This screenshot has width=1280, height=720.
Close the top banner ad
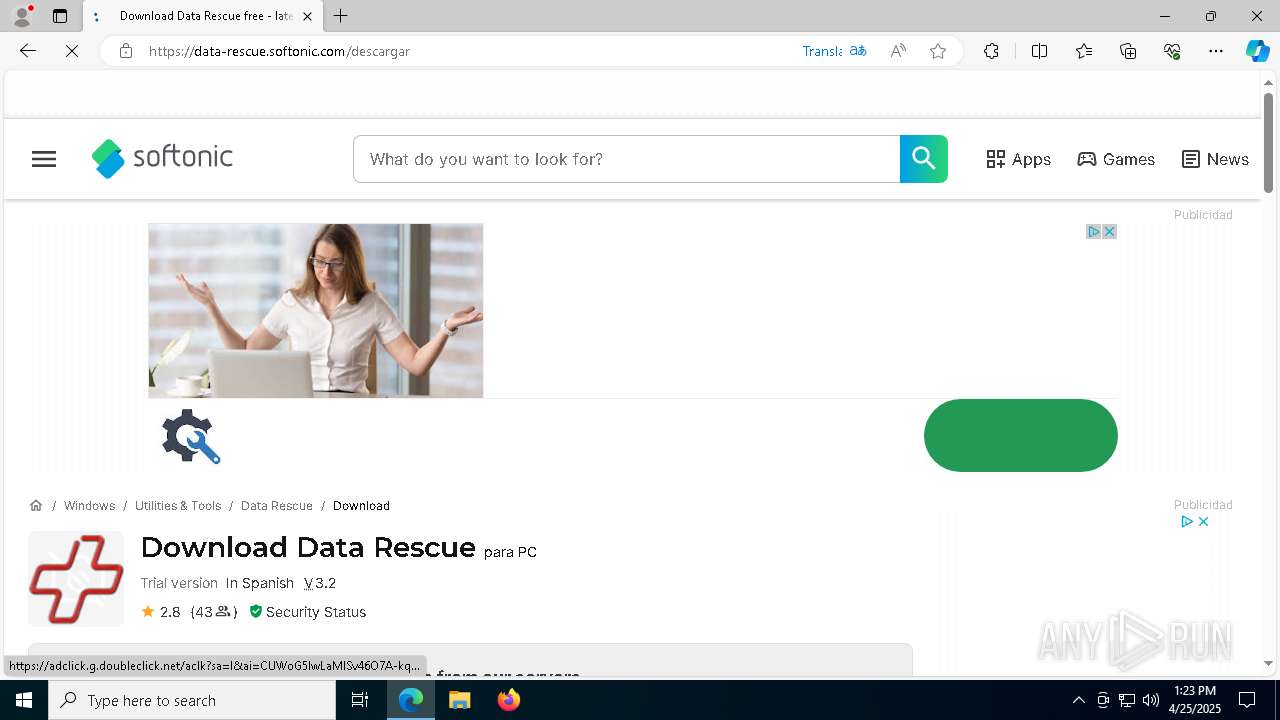[1109, 231]
